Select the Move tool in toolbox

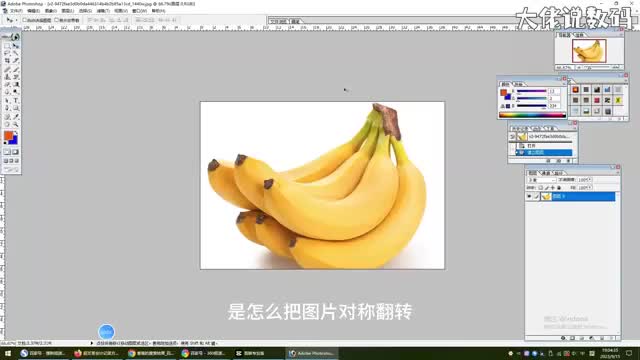[16, 45]
